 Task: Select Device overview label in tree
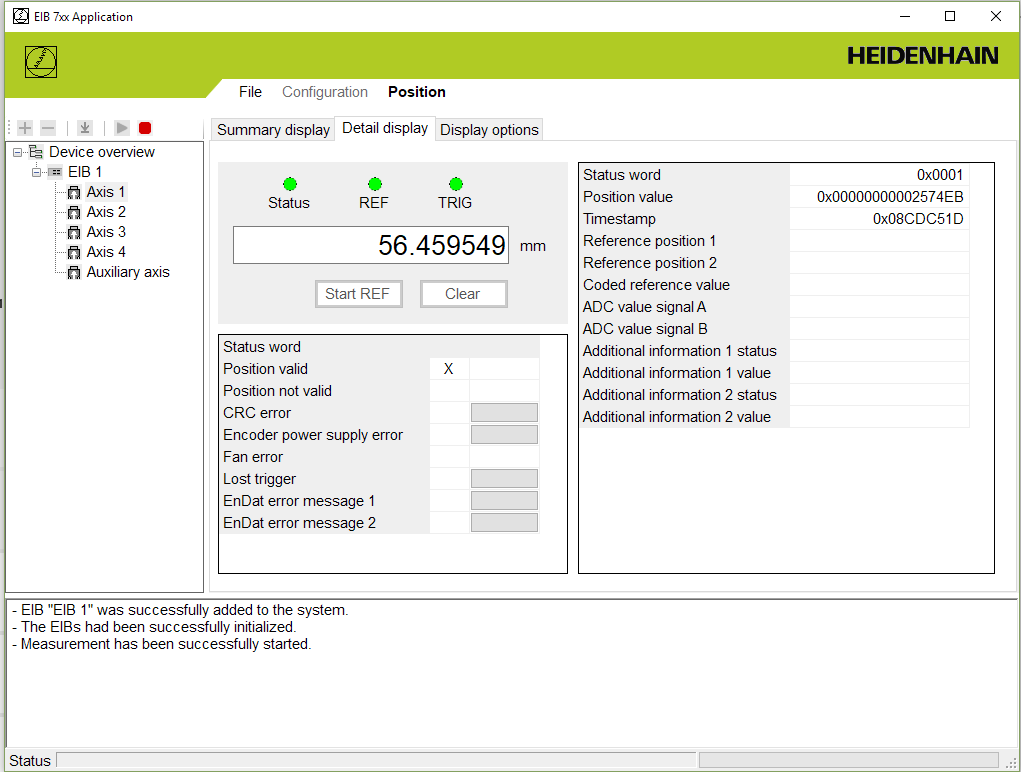(102, 152)
